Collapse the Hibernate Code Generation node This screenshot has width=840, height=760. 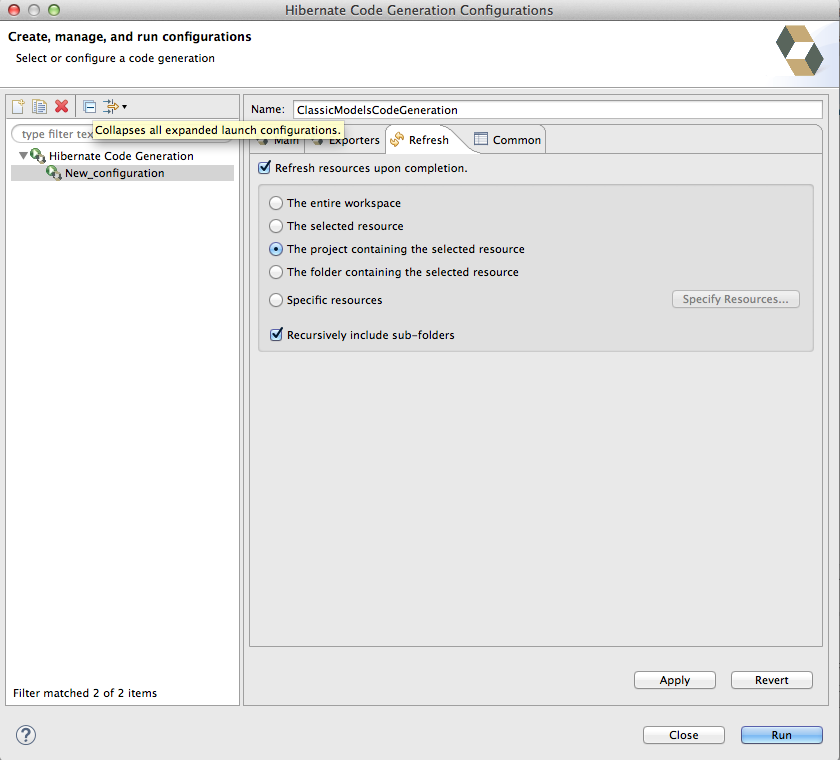tap(23, 156)
